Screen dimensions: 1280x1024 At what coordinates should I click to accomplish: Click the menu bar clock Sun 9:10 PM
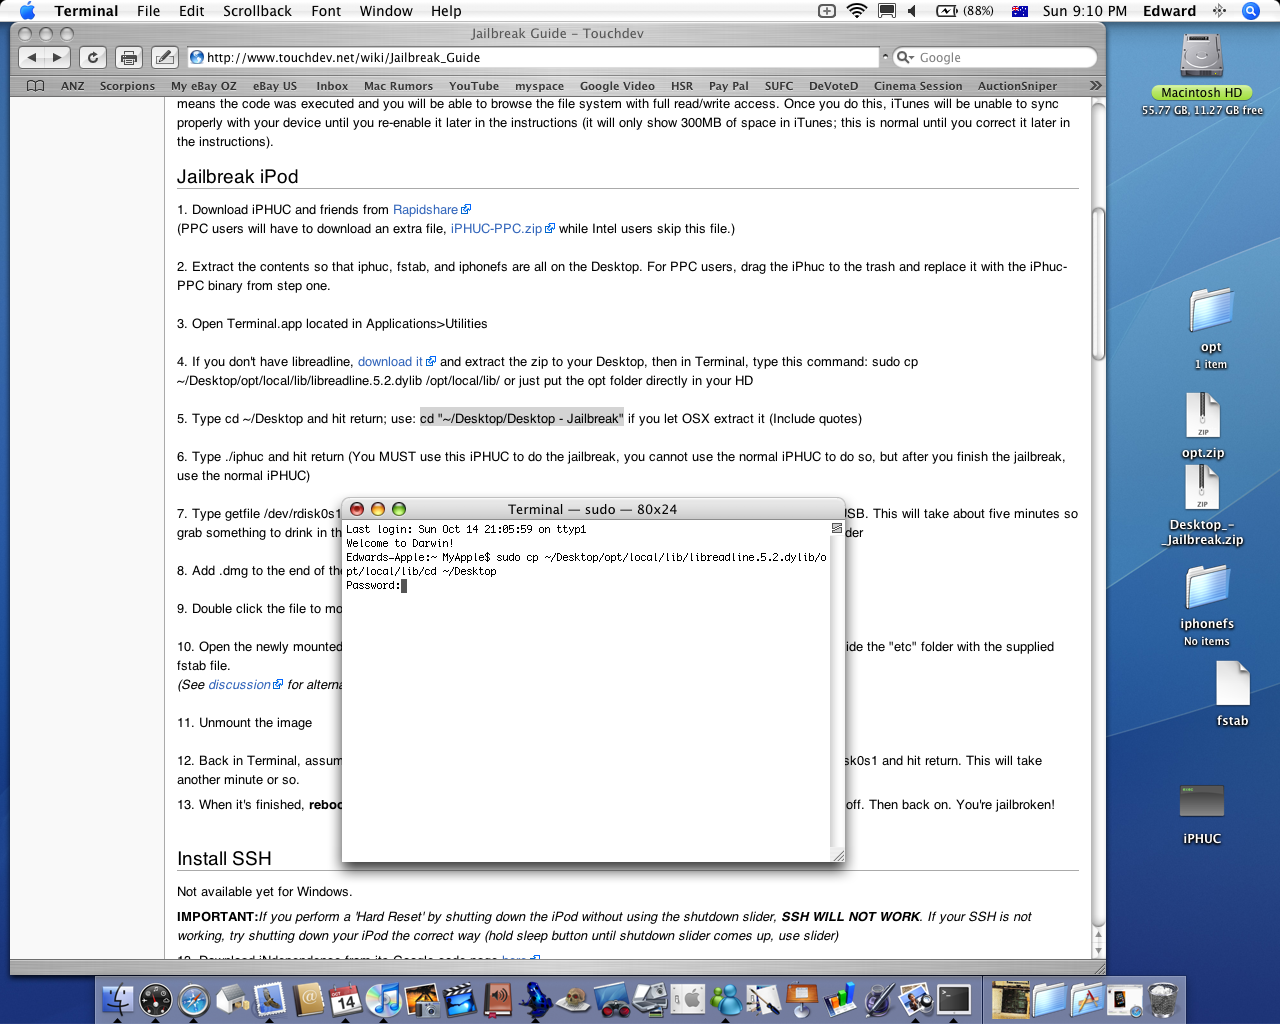pyautogui.click(x=1084, y=11)
